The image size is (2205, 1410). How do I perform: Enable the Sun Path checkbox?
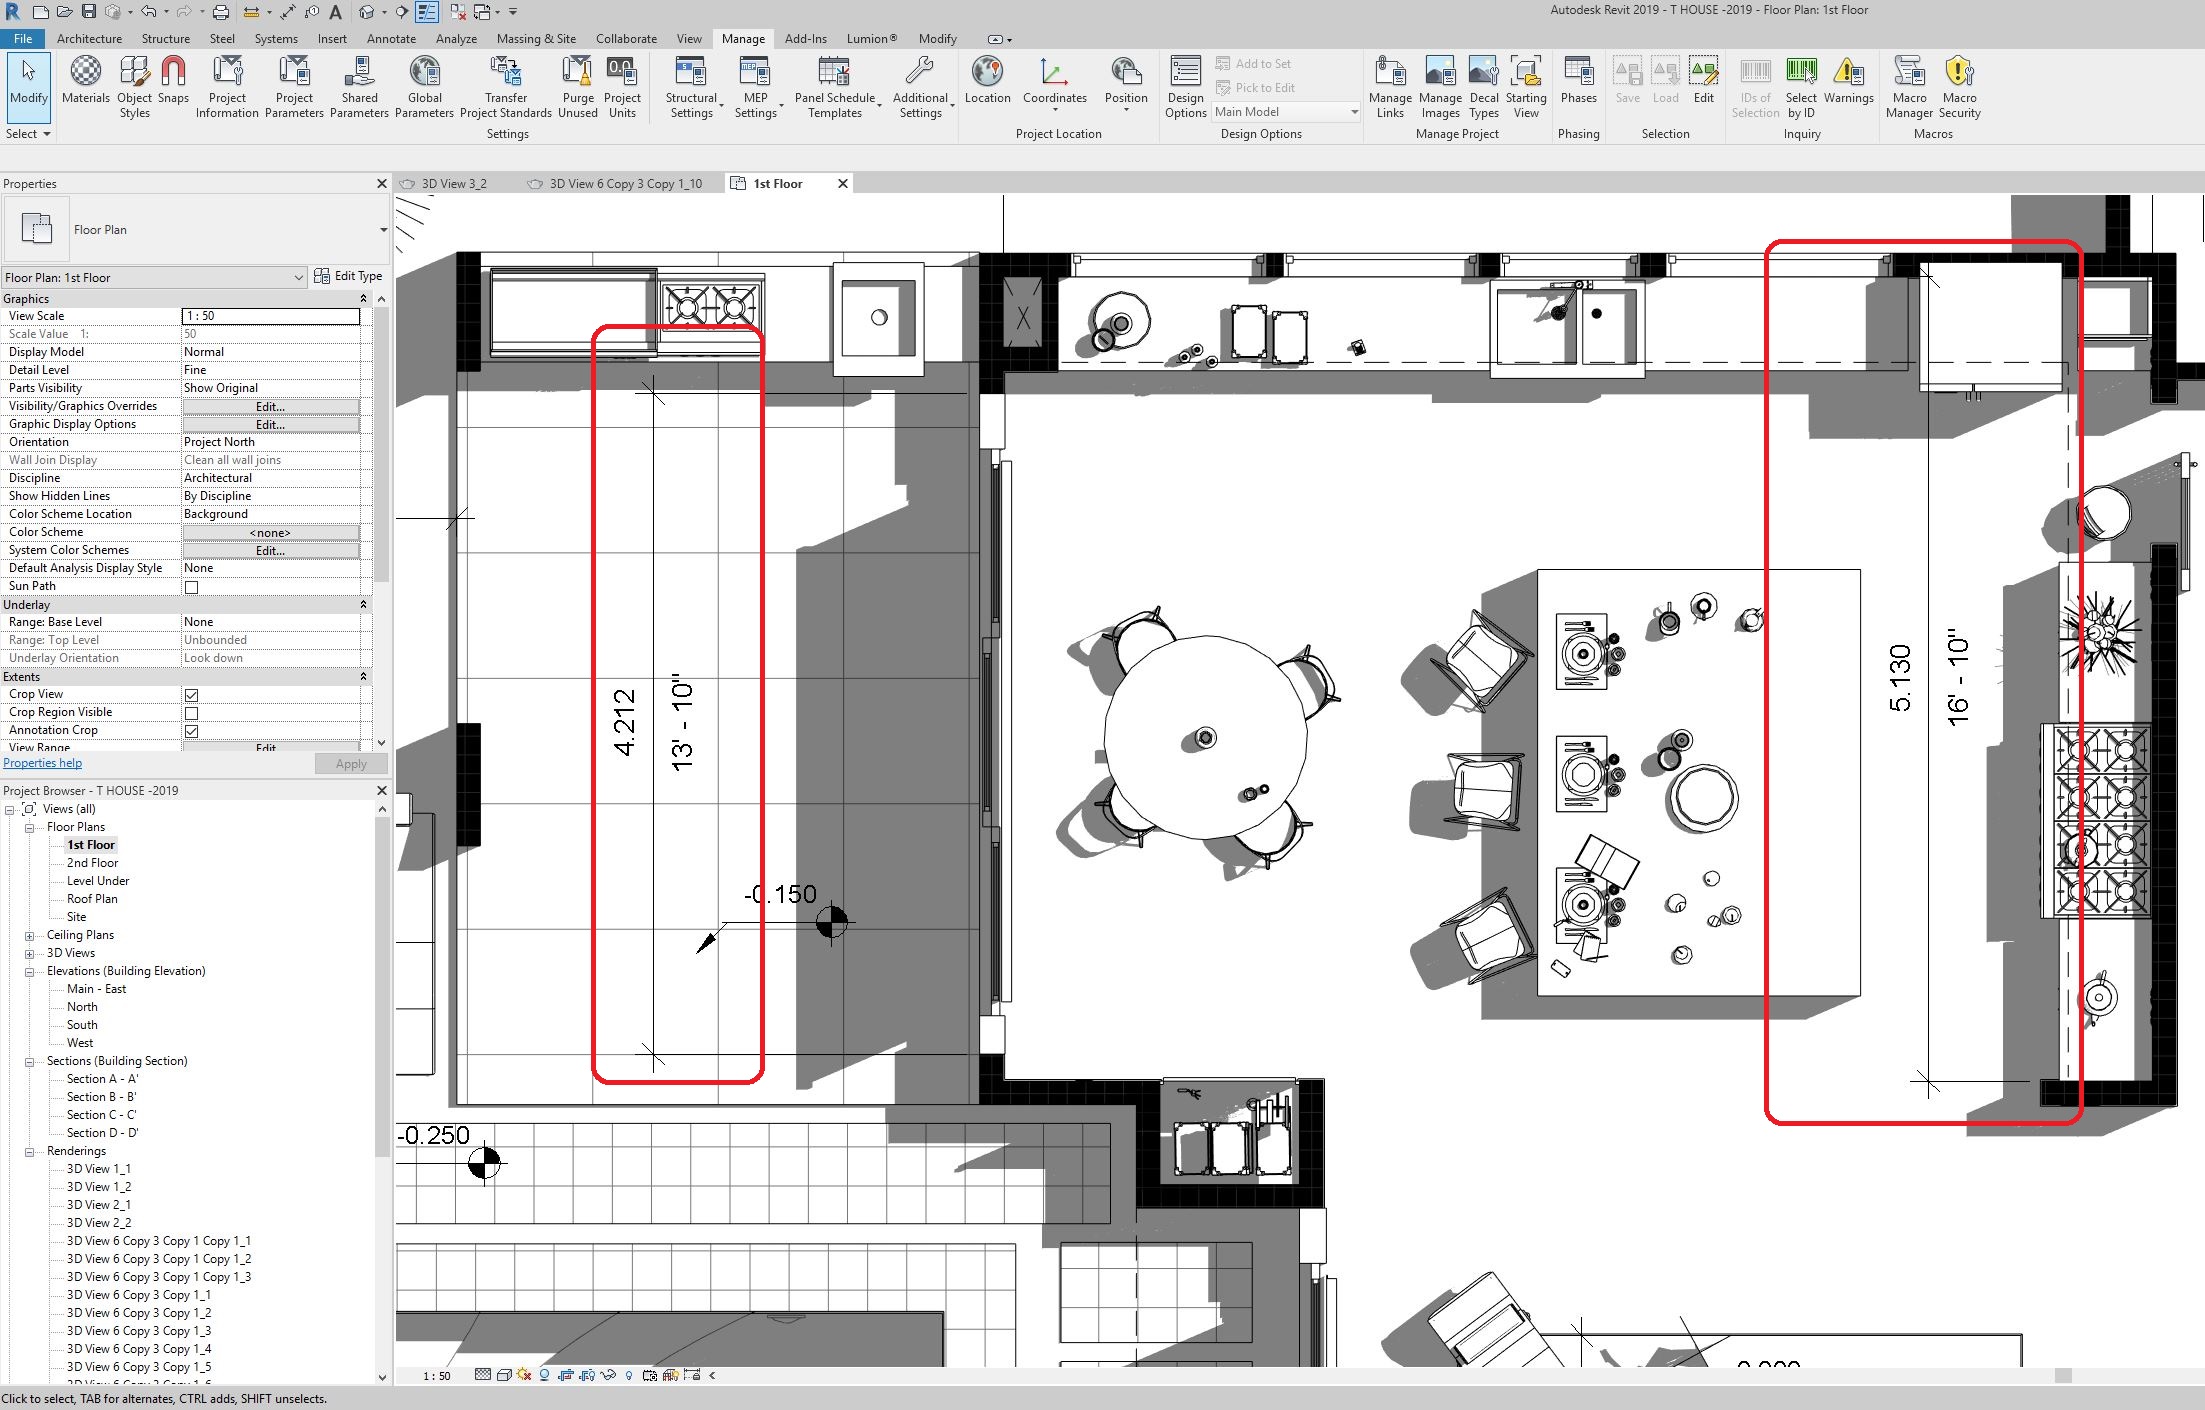191,587
